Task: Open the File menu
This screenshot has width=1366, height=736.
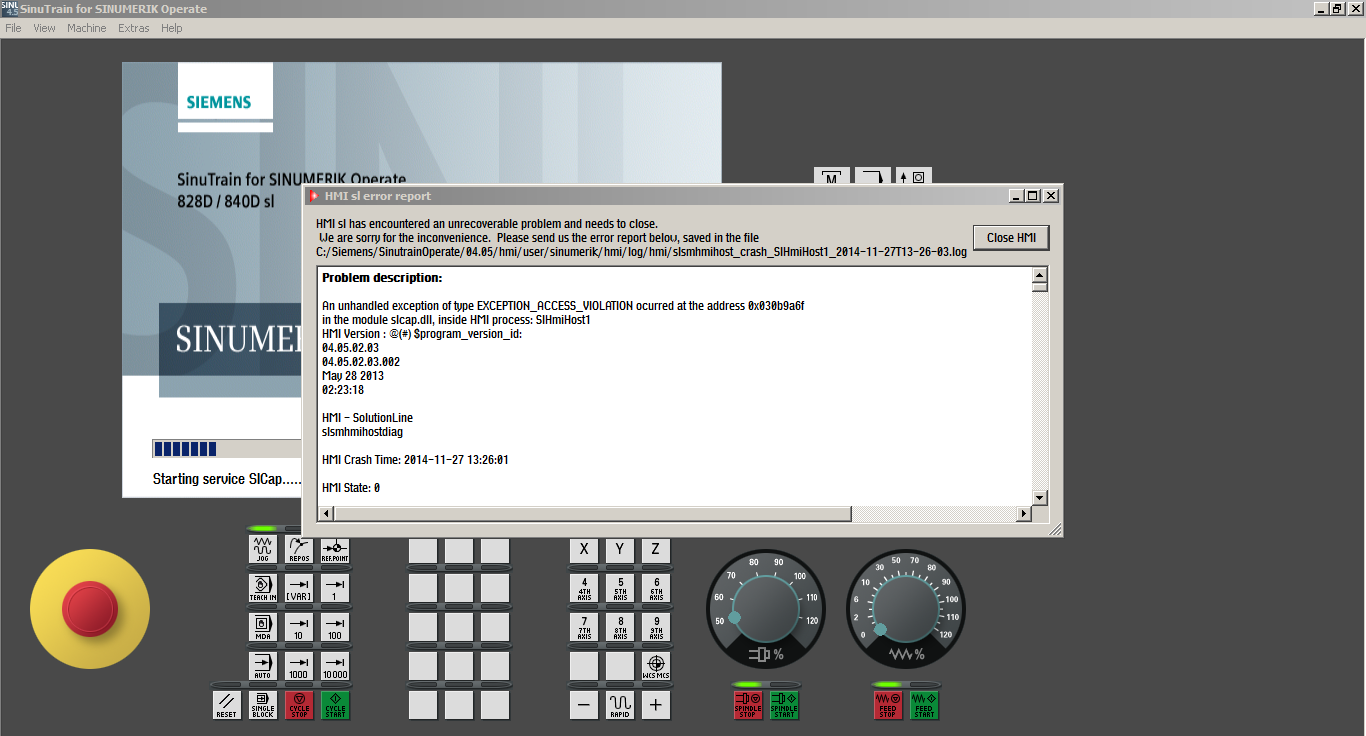Action: click(13, 28)
